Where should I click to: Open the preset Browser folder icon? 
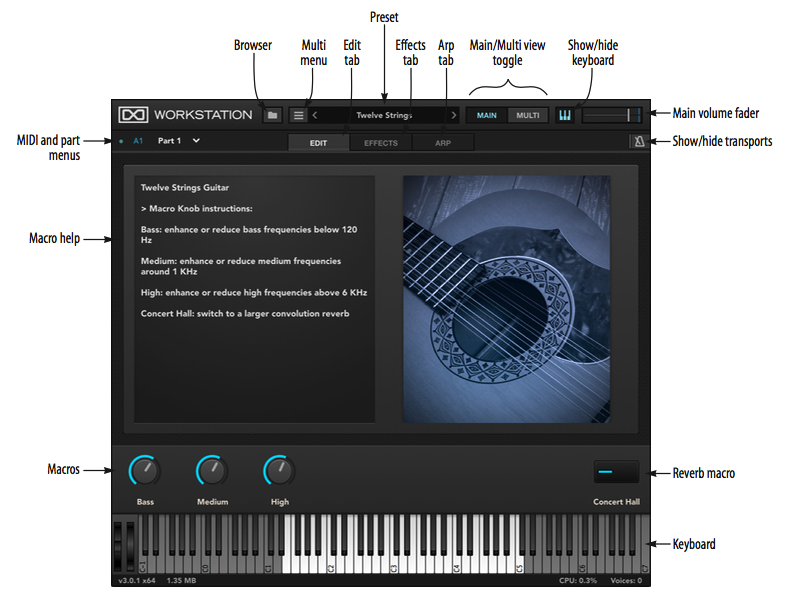click(272, 115)
